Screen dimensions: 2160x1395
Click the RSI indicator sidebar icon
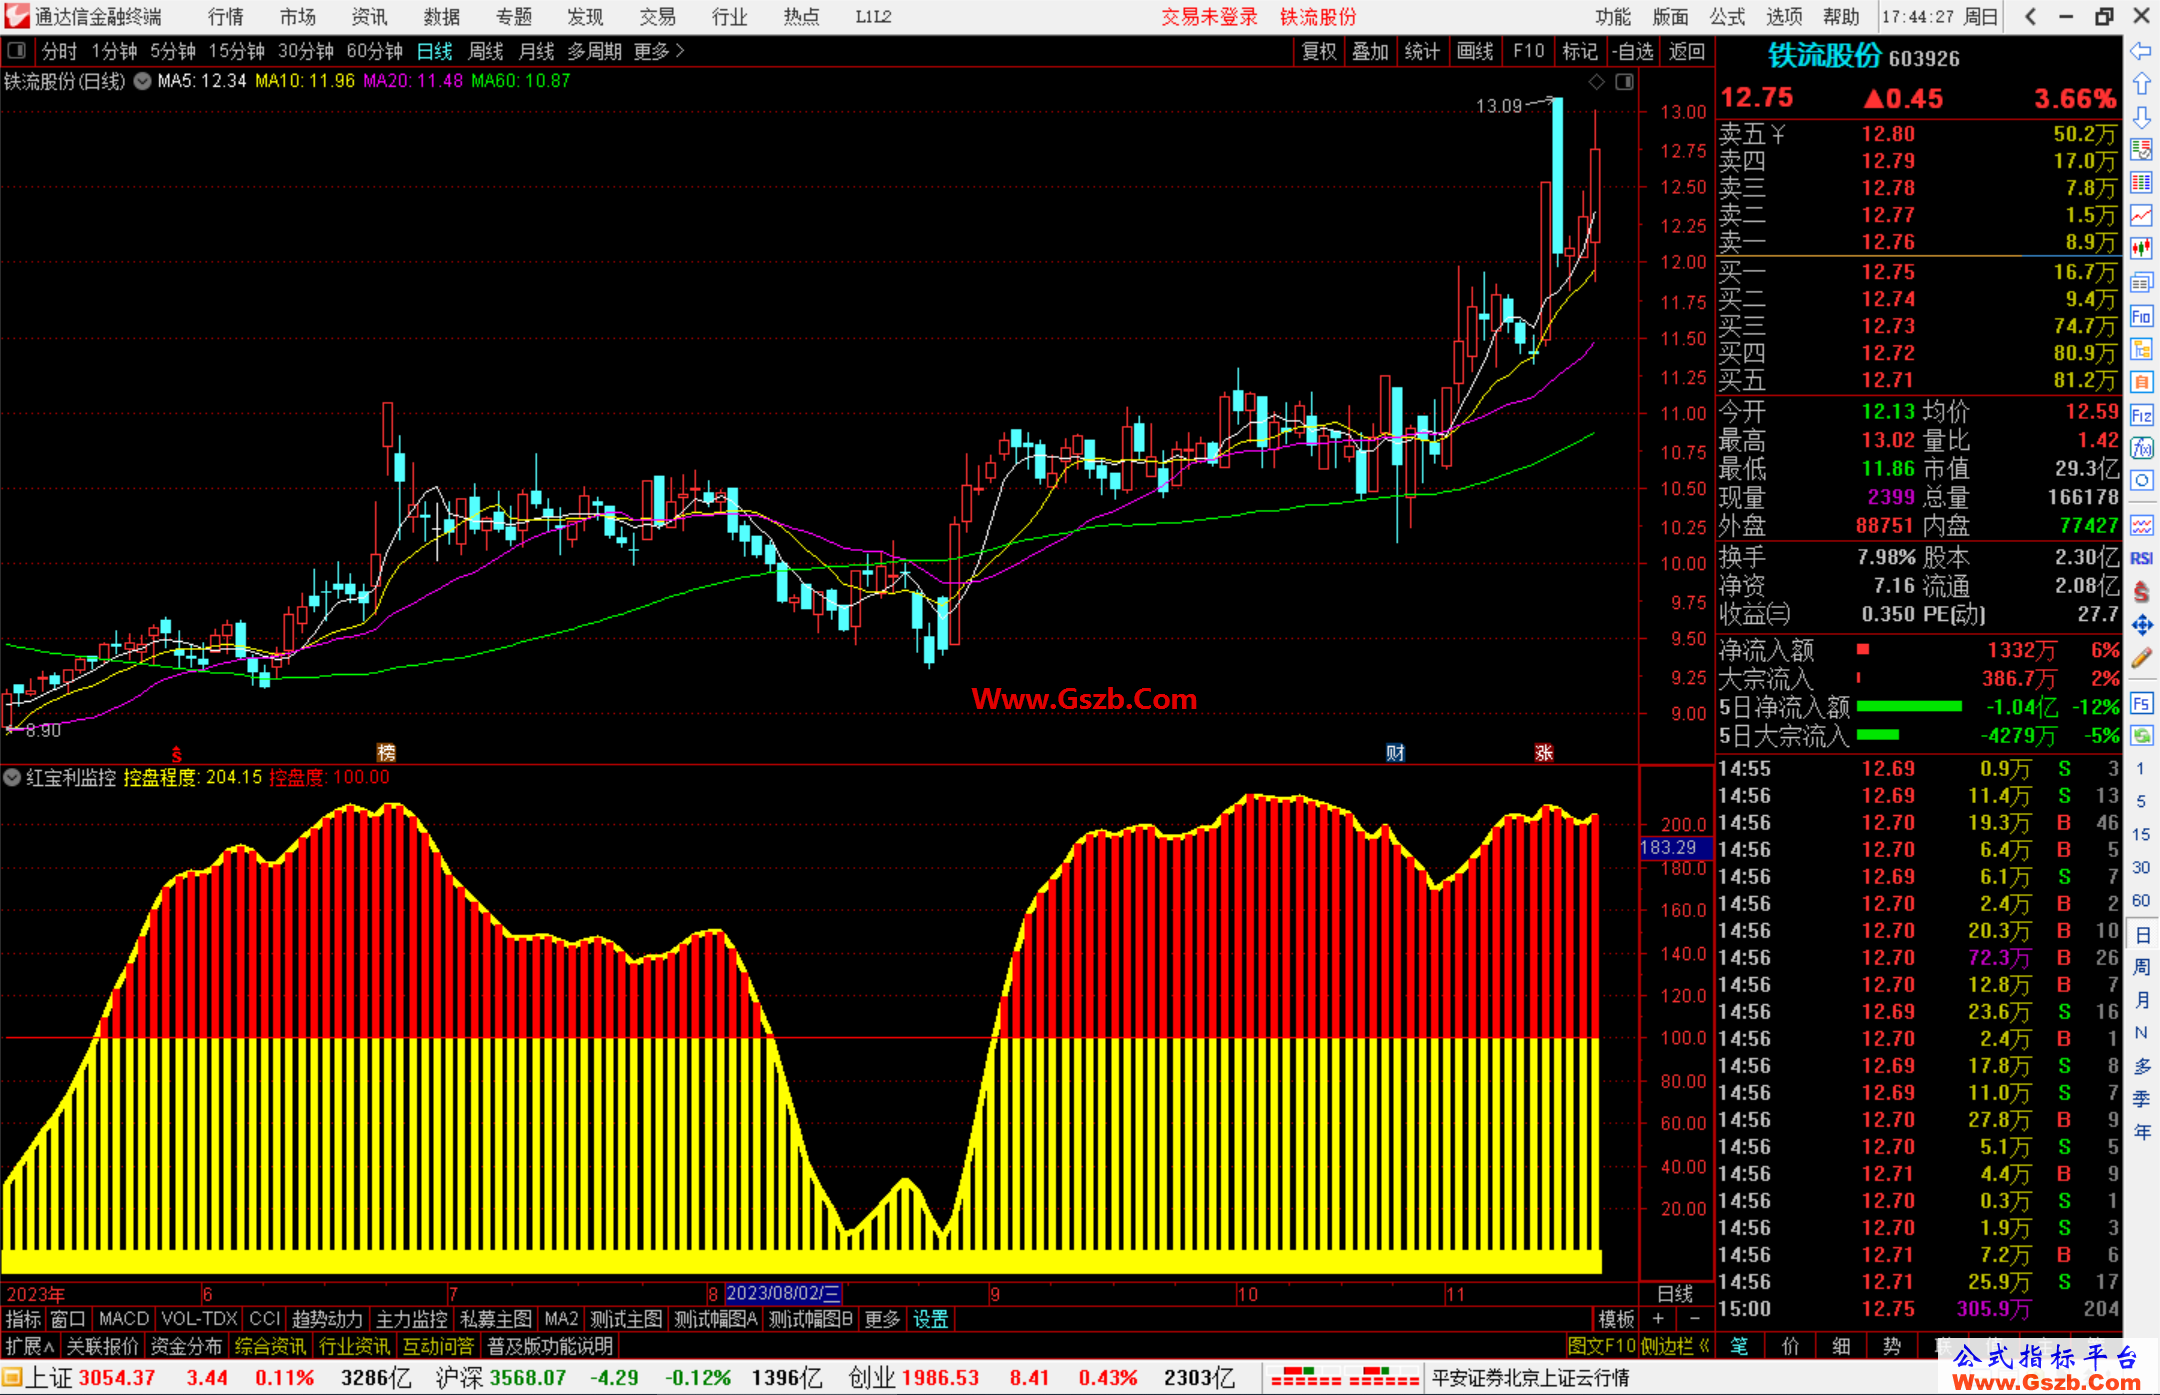click(2141, 559)
